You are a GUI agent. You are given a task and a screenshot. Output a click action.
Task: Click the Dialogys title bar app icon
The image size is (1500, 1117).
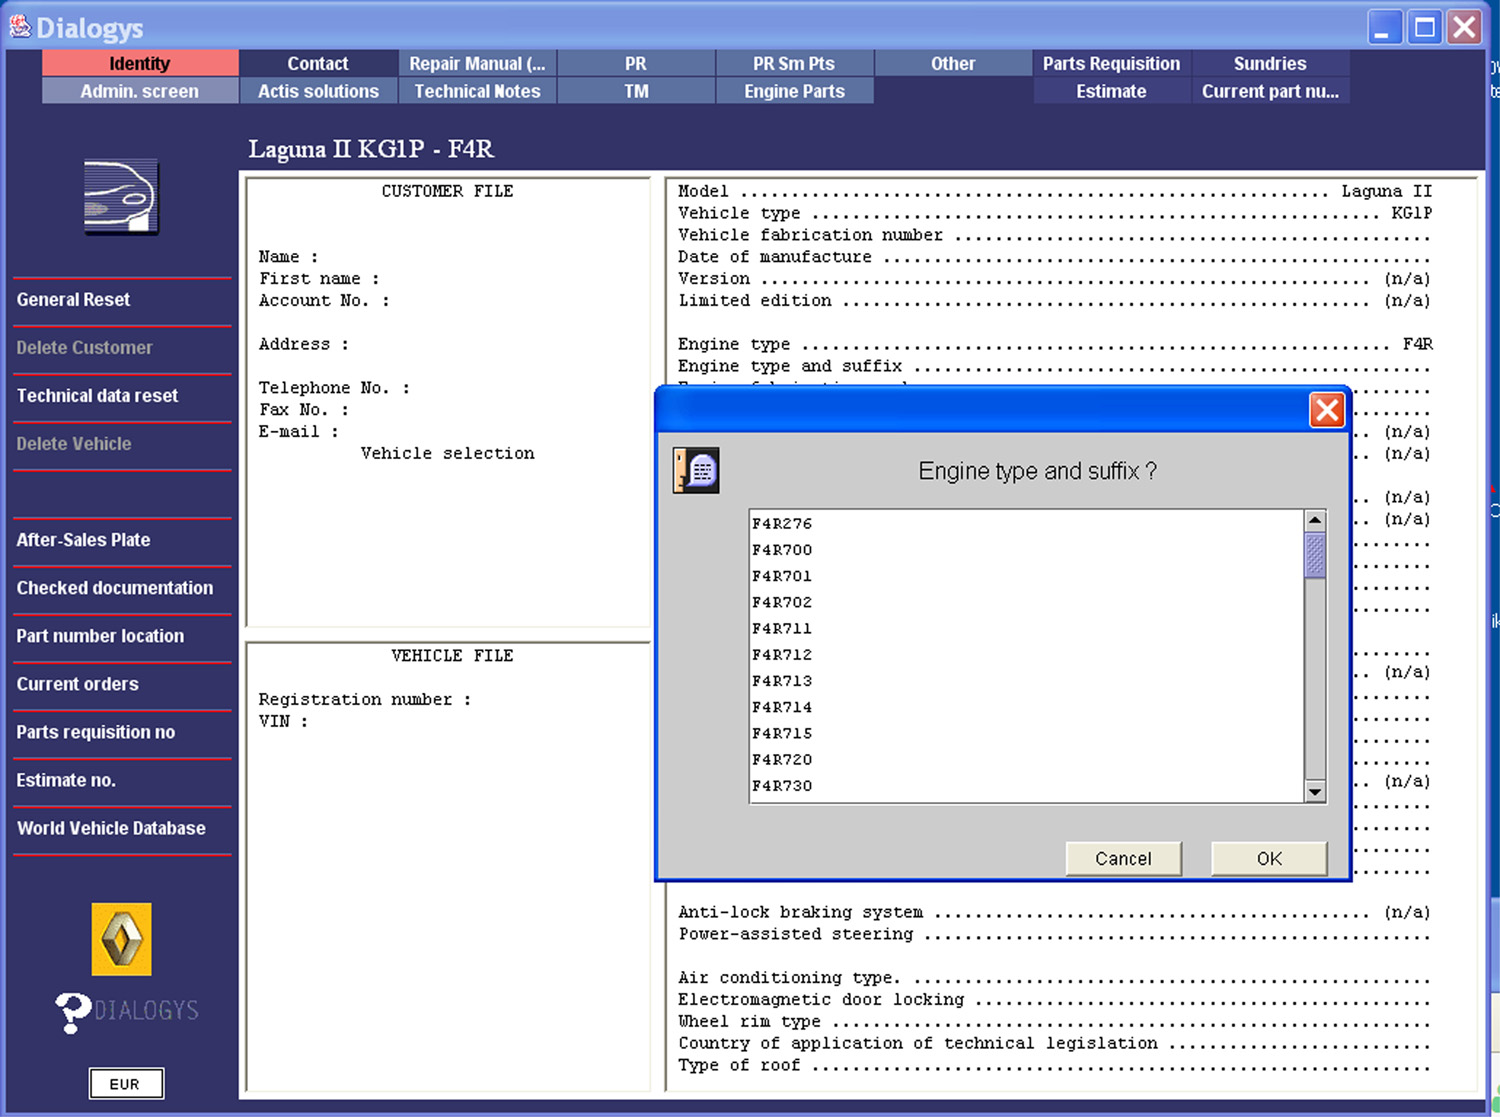19,27
